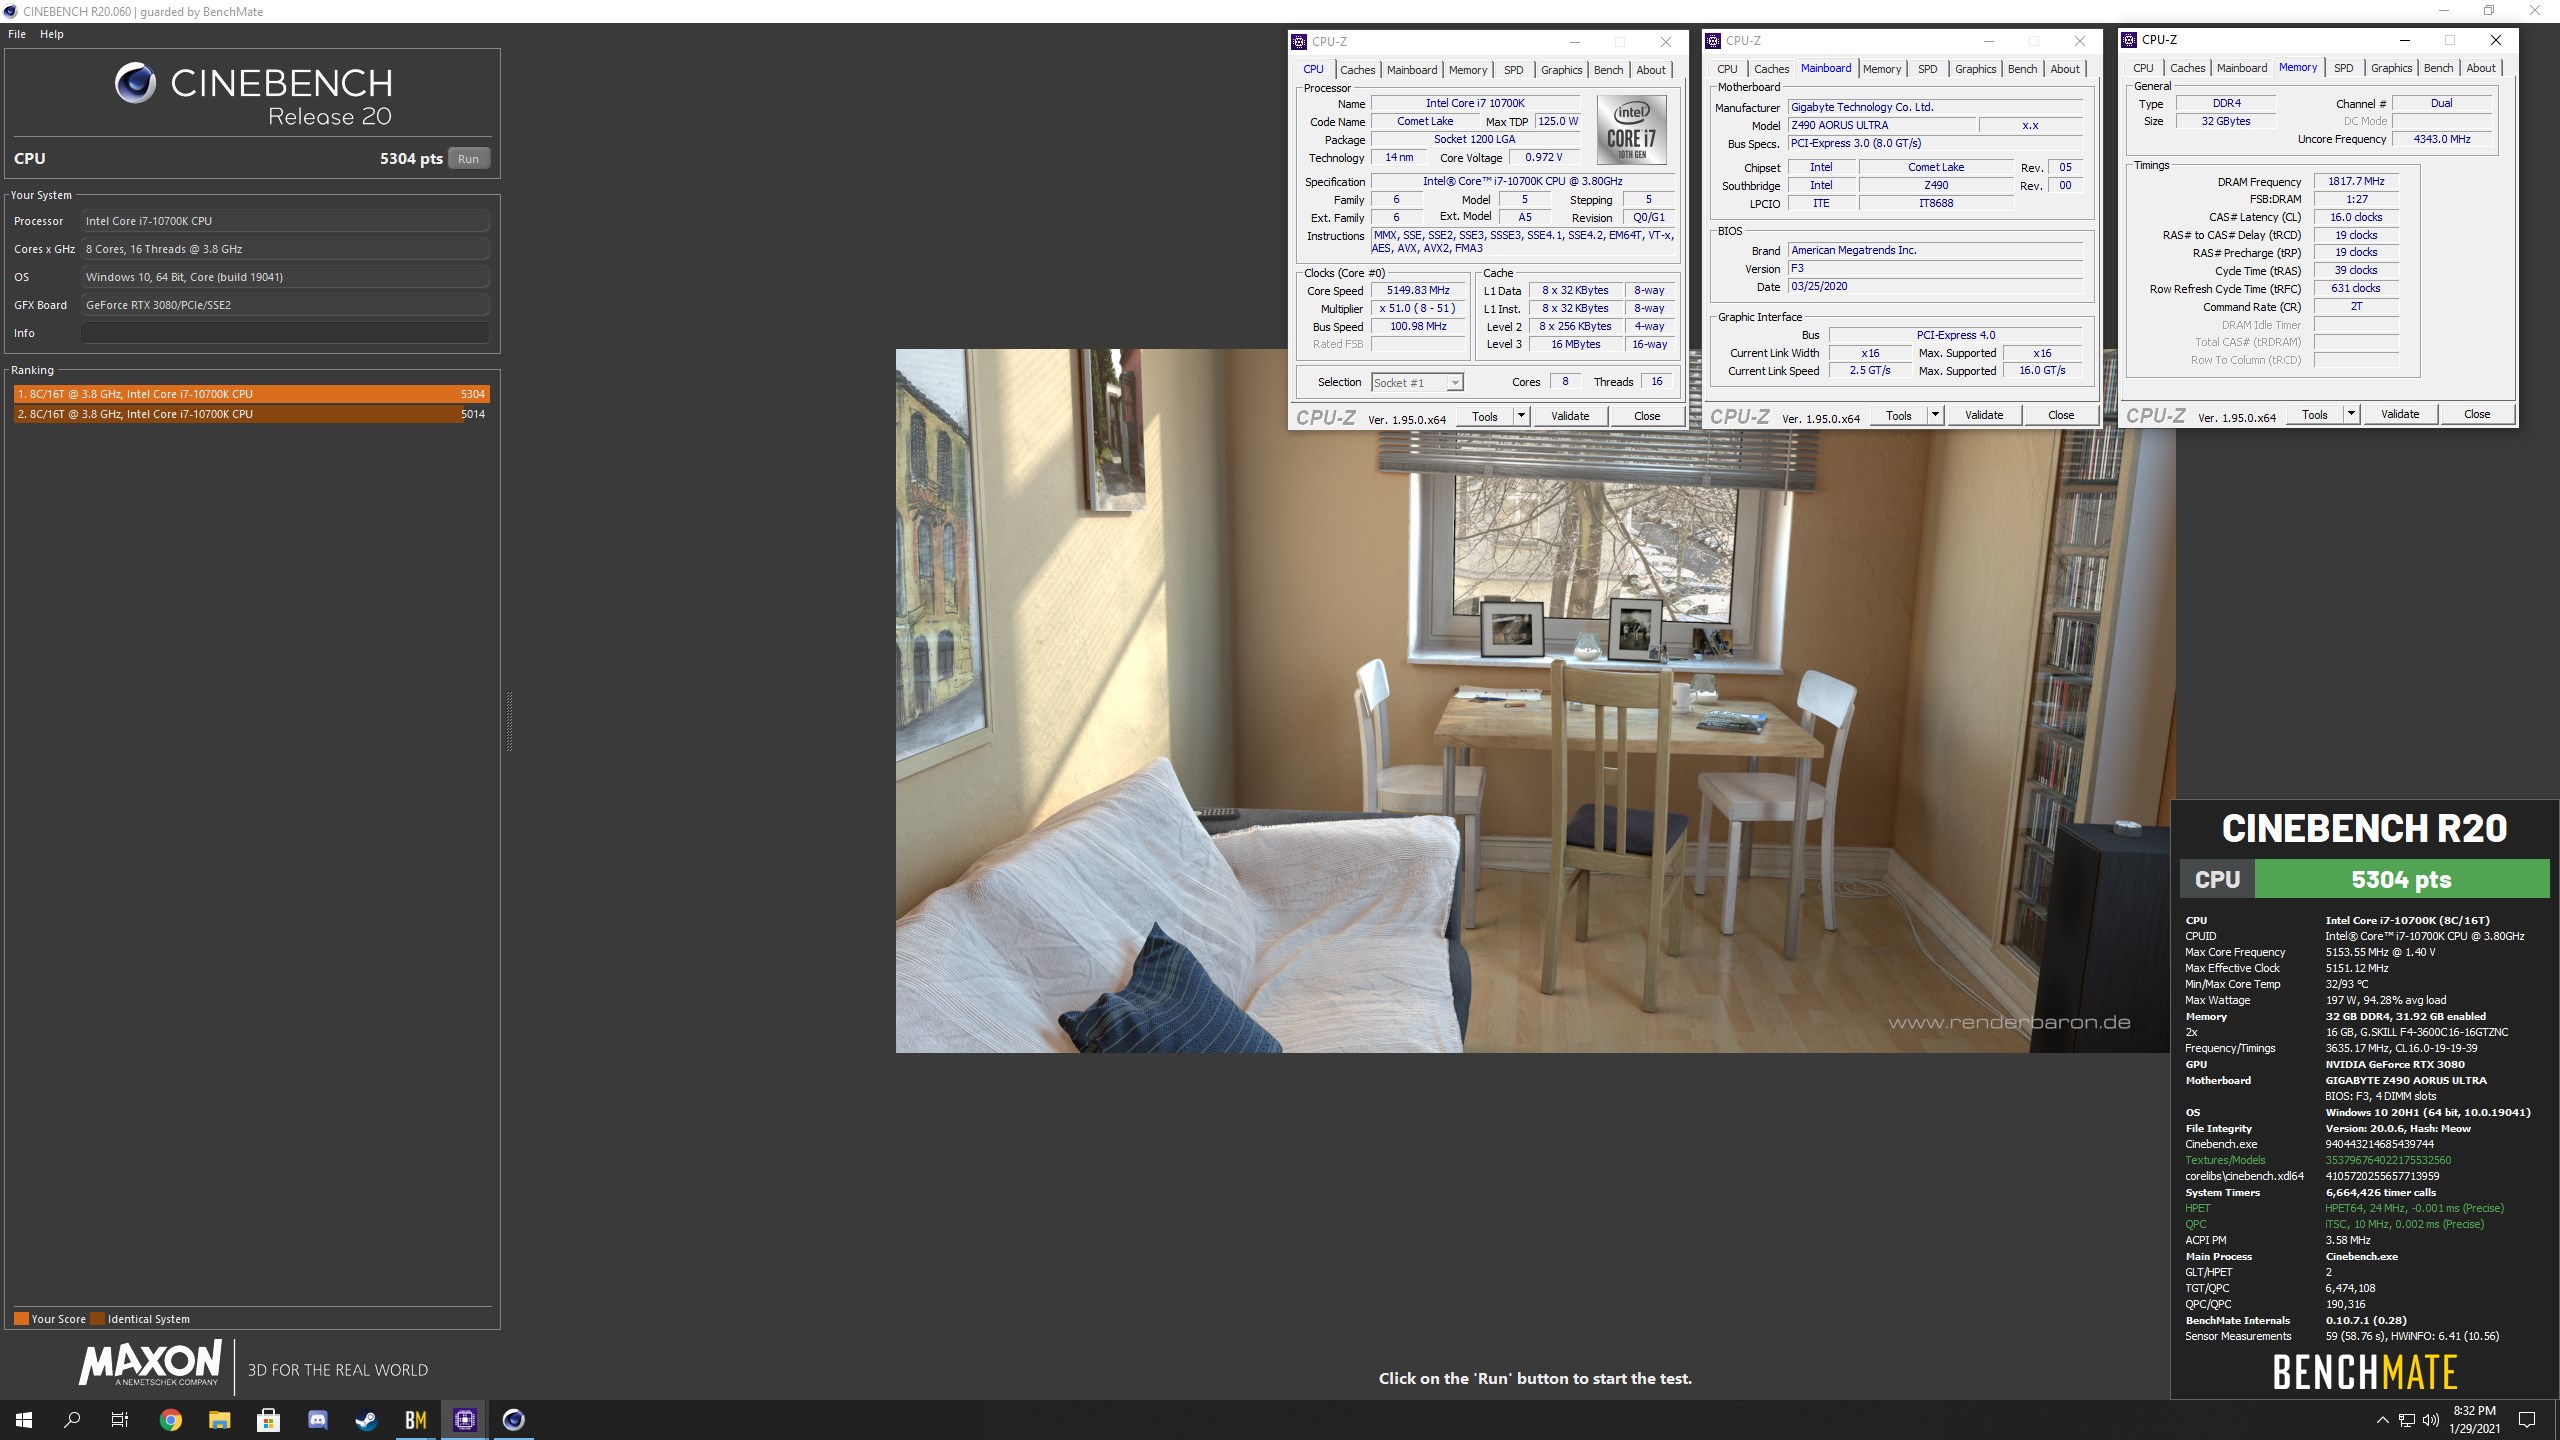Open Caches tab in first CPU-Z window
The height and width of the screenshot is (1440, 2560).
pyautogui.click(x=1357, y=70)
